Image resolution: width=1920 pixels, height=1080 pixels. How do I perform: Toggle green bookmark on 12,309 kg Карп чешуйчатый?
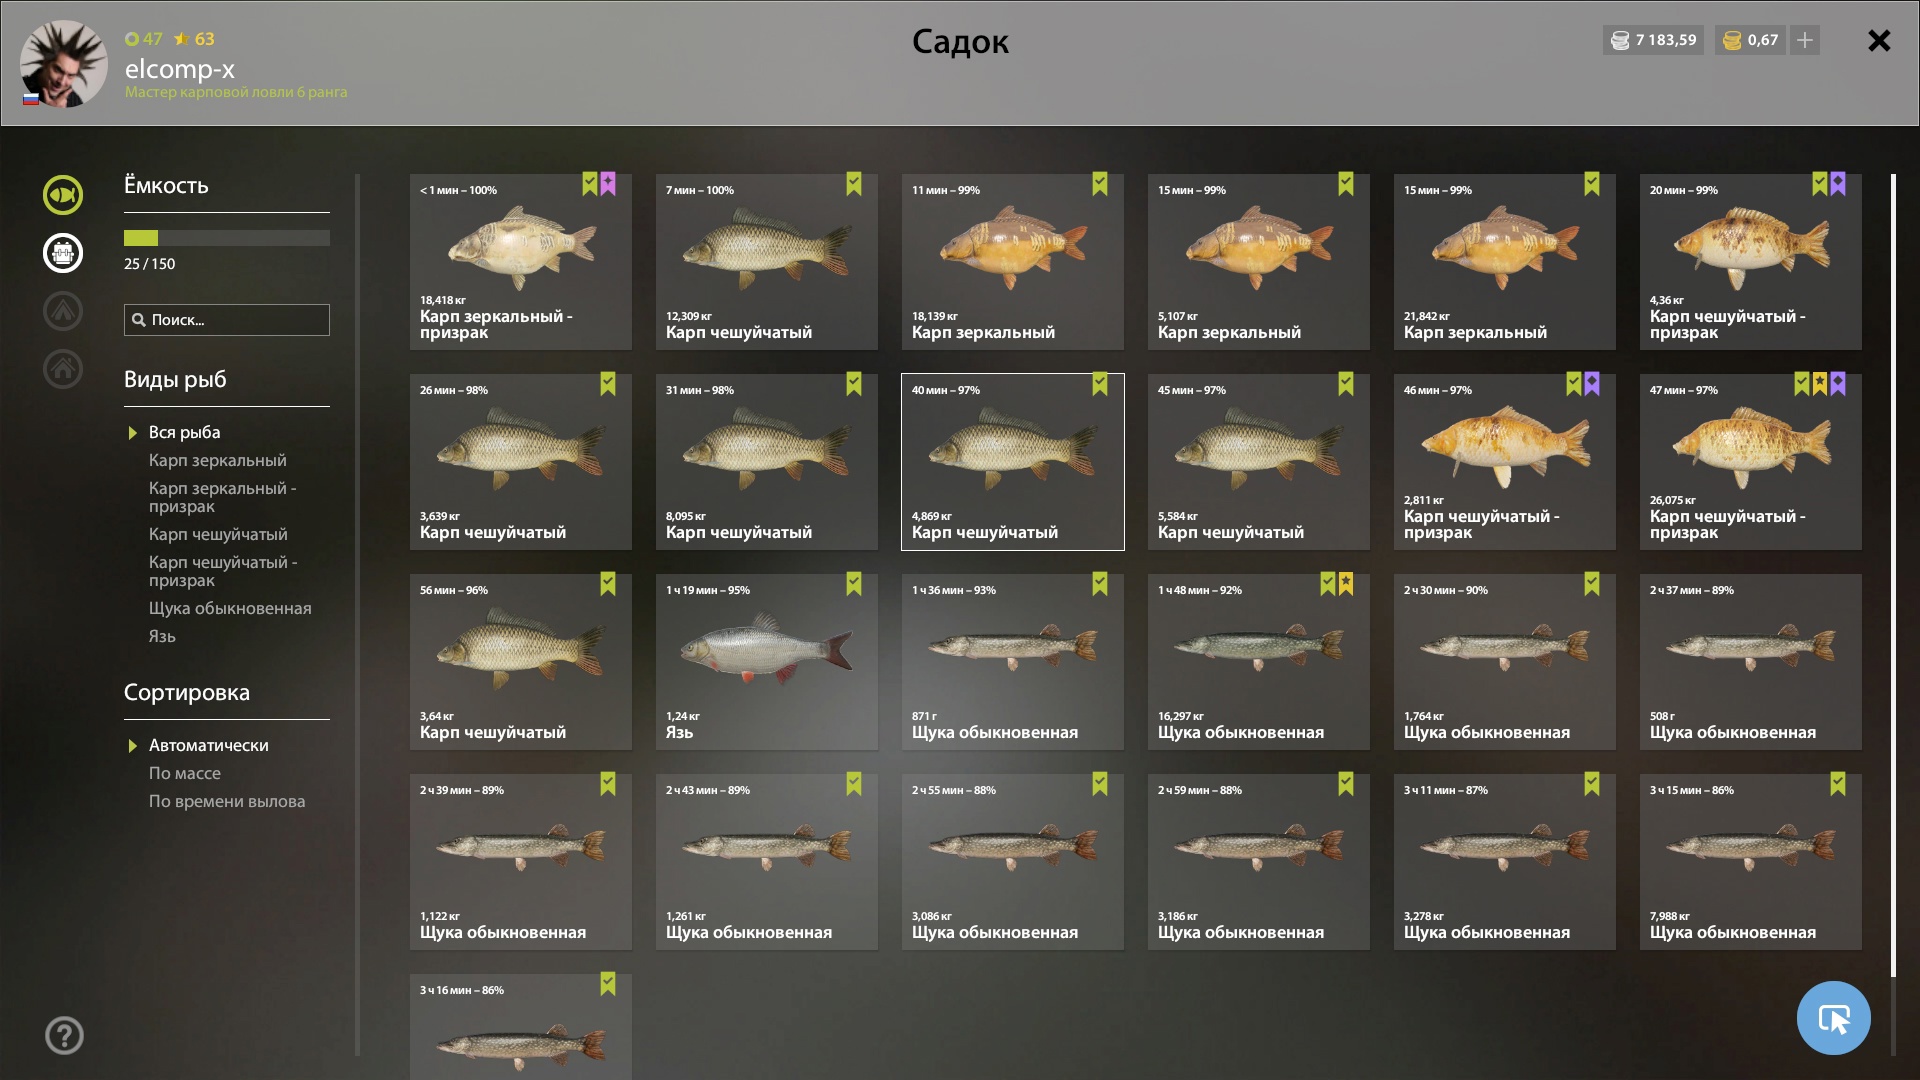(854, 184)
